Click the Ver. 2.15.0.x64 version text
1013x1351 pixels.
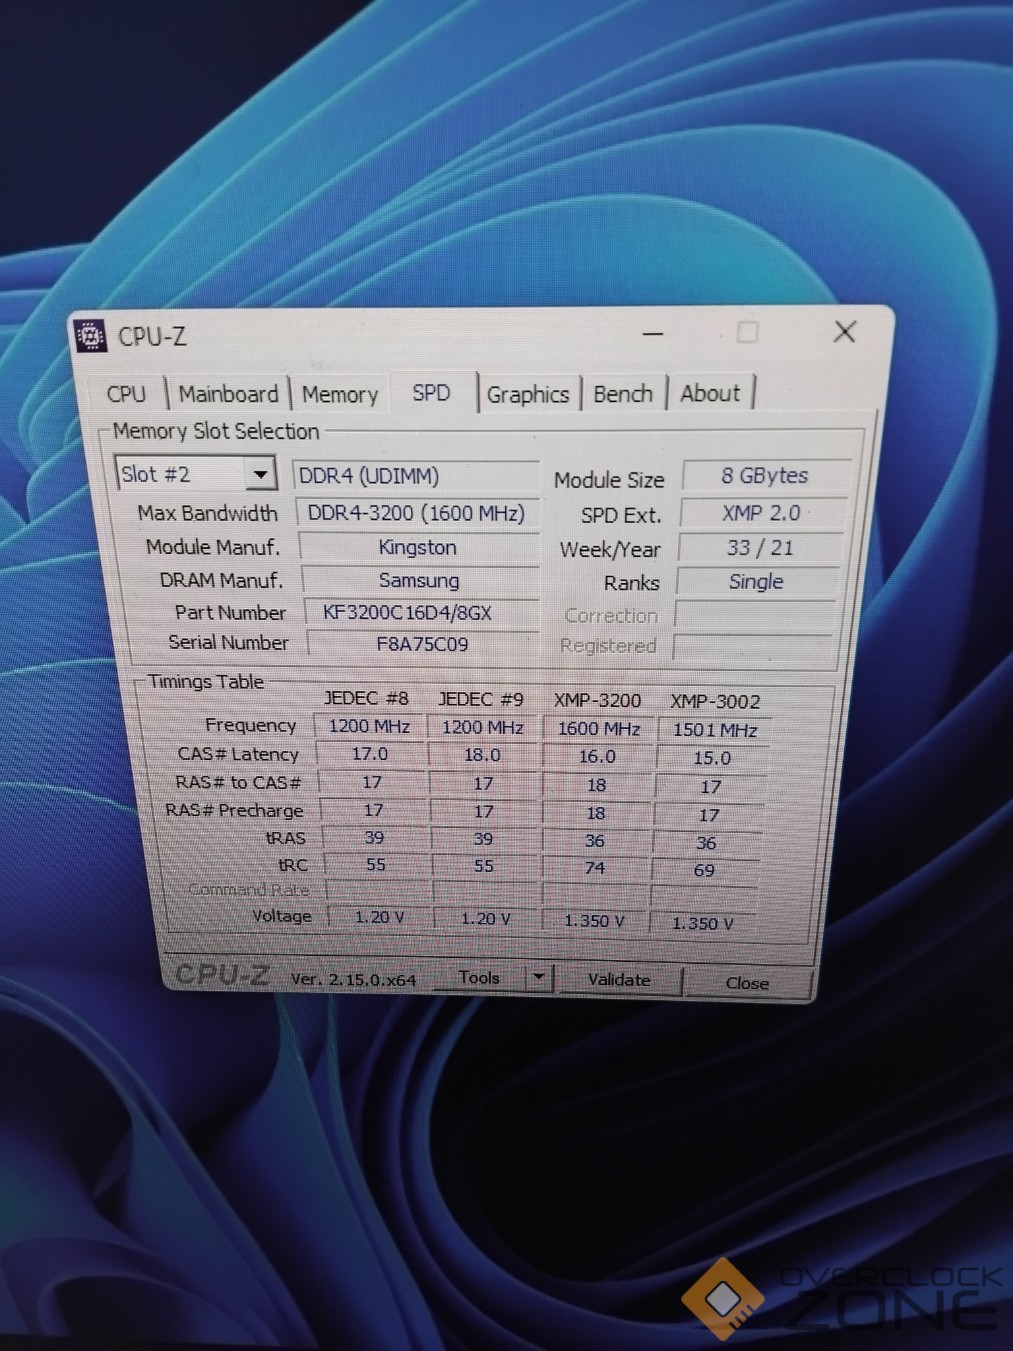[353, 980]
